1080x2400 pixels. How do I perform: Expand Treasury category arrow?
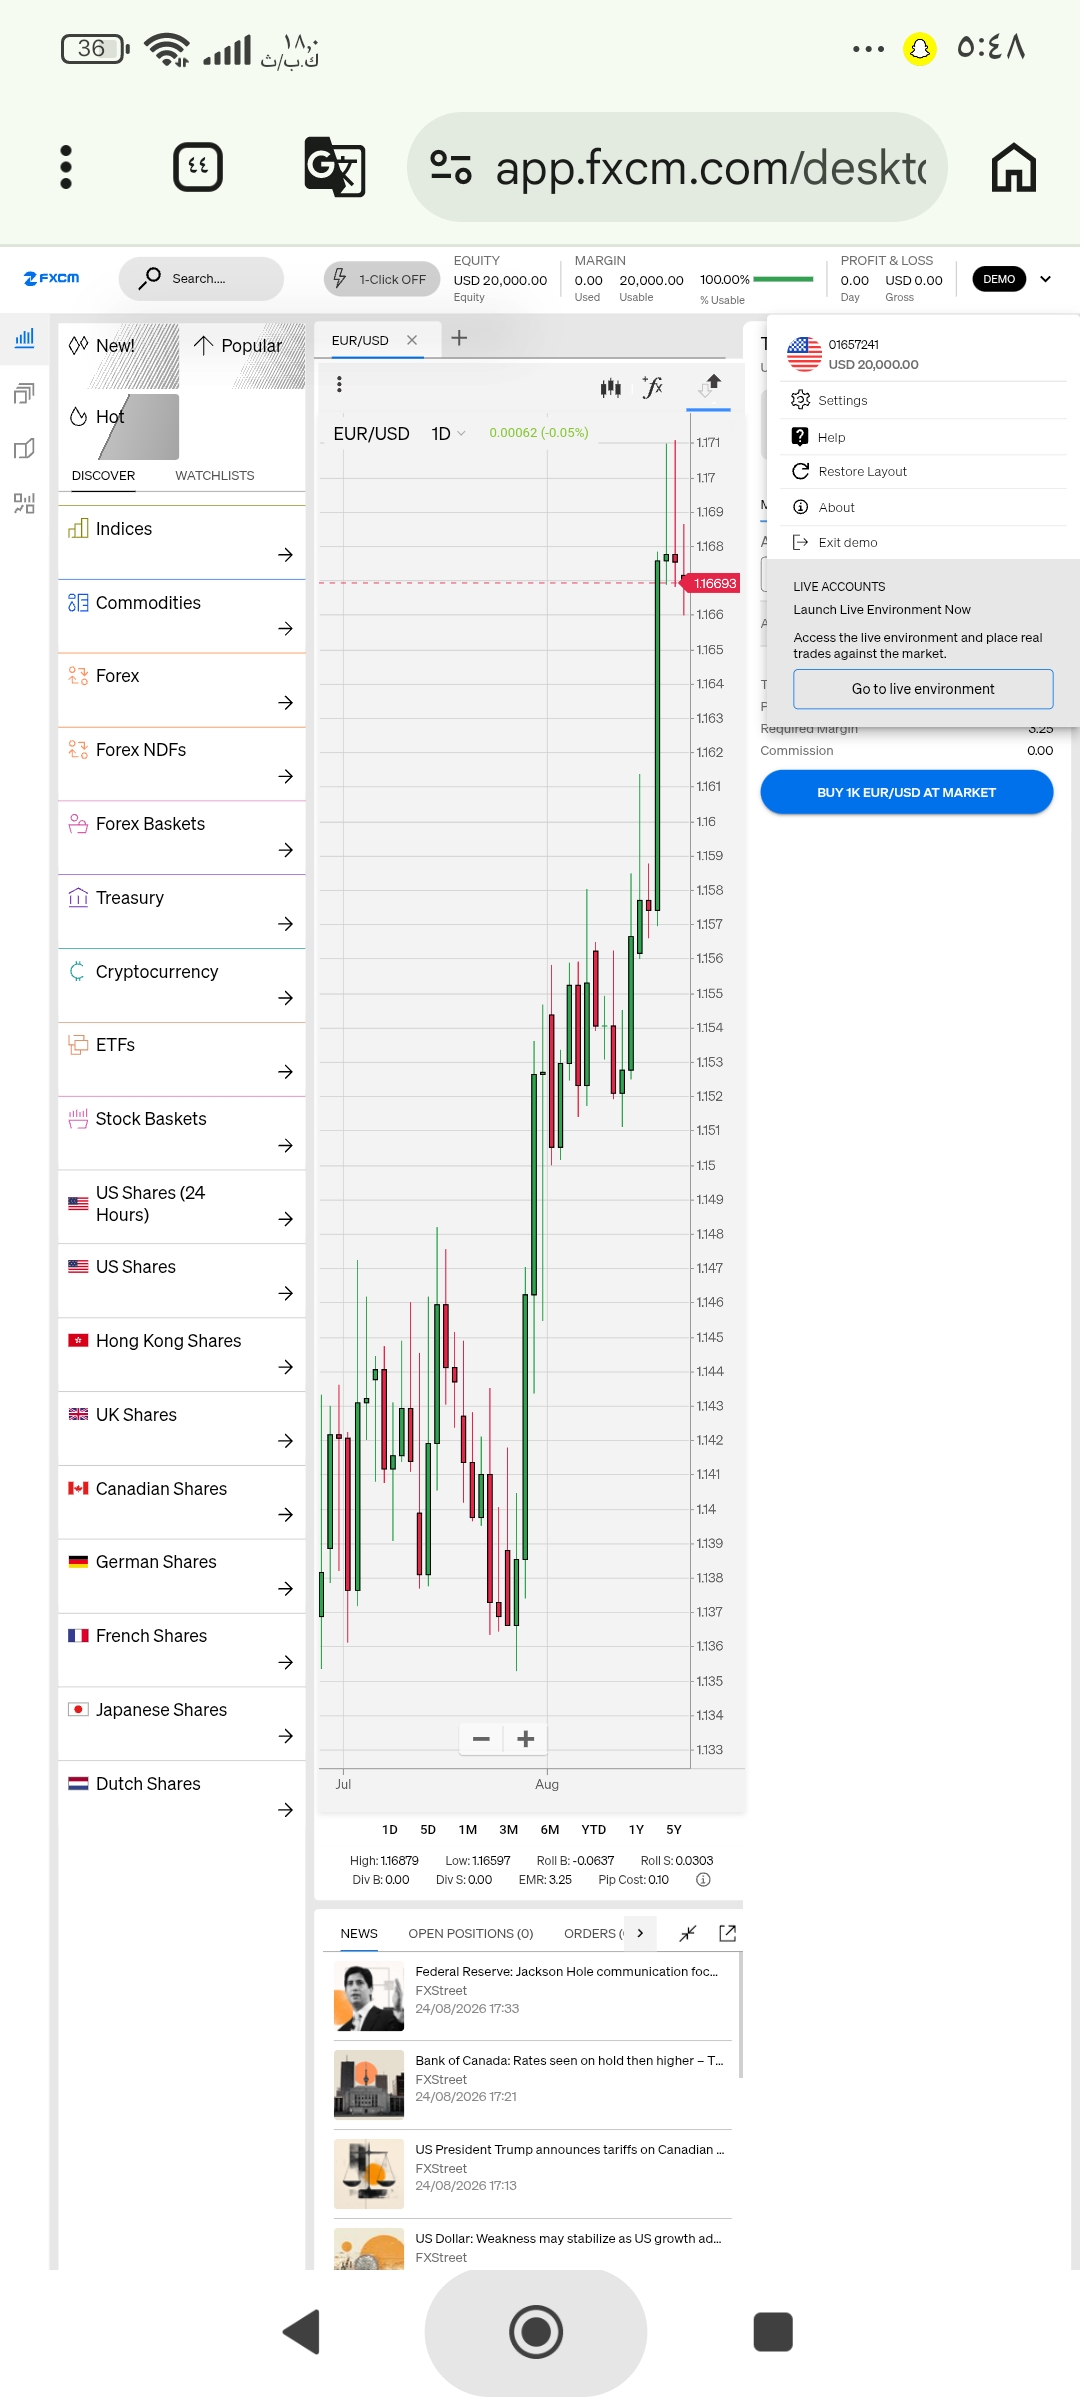point(285,924)
